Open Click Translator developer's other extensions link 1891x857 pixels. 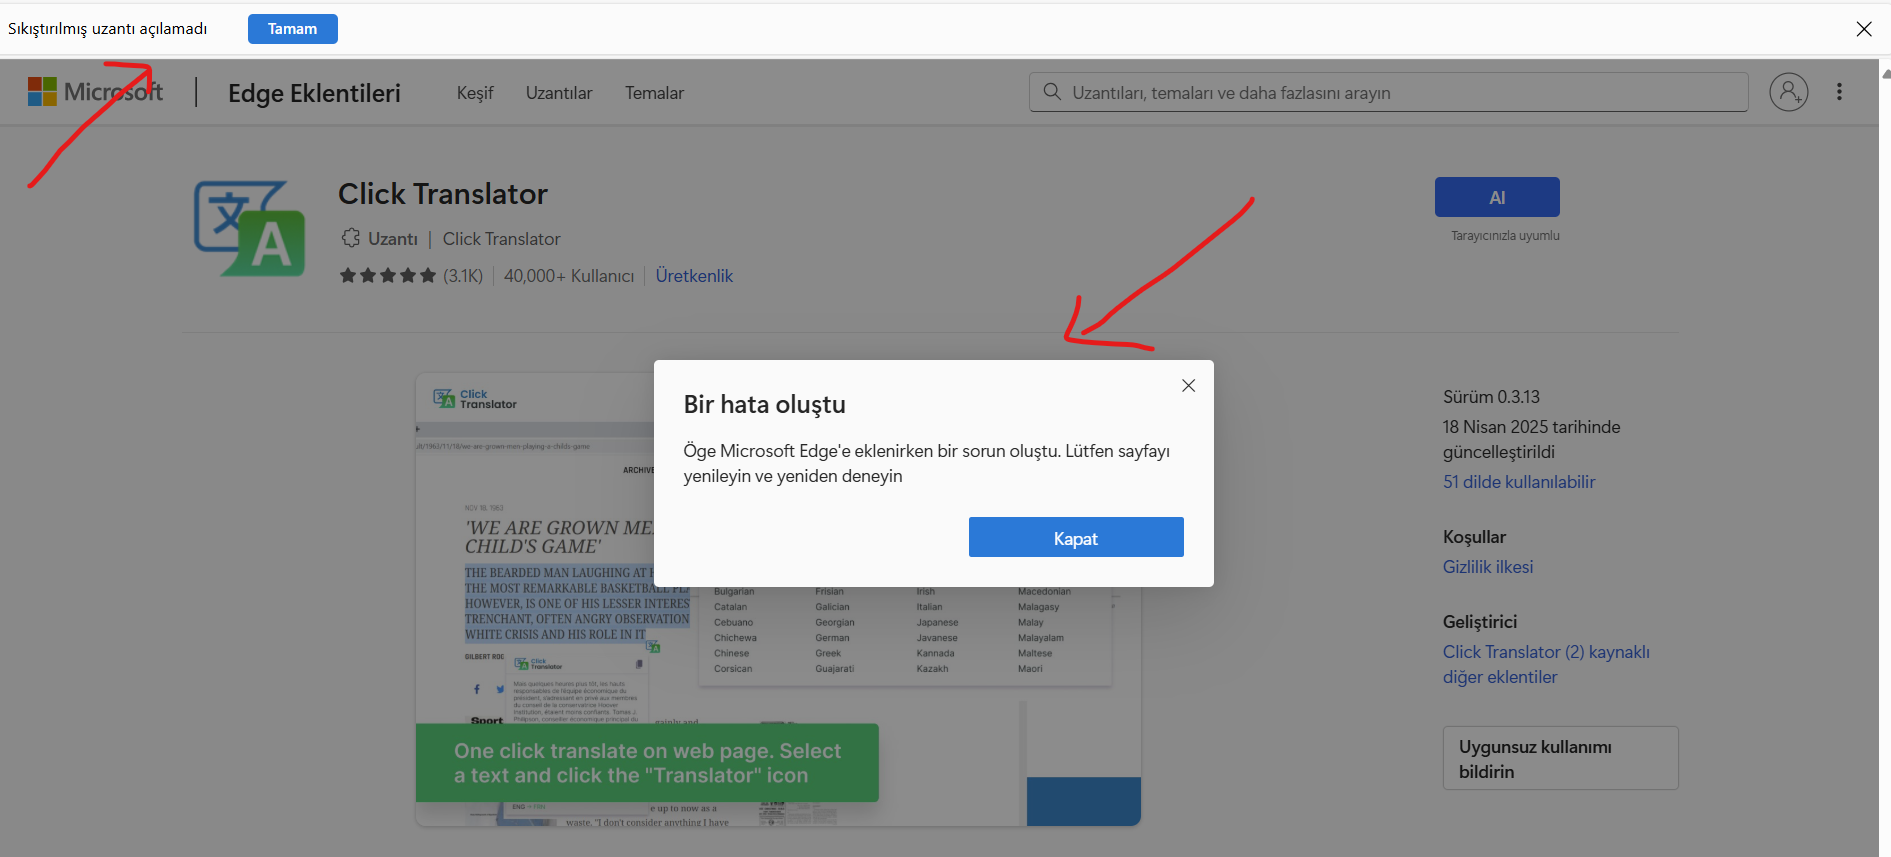[1546, 664]
